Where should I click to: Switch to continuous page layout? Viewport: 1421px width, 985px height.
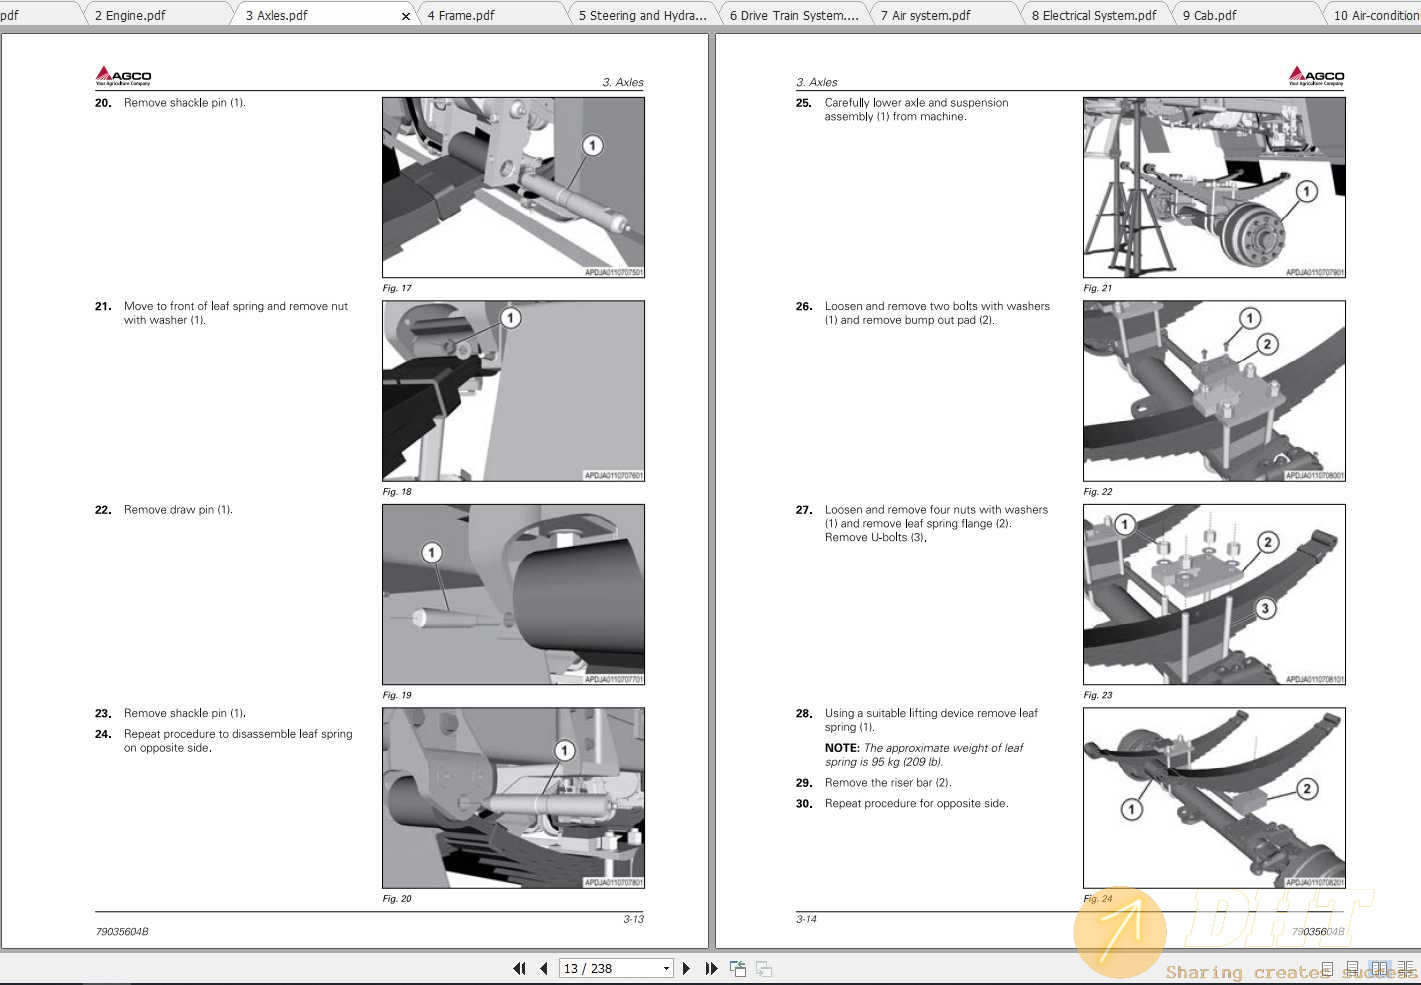[x=1353, y=968]
